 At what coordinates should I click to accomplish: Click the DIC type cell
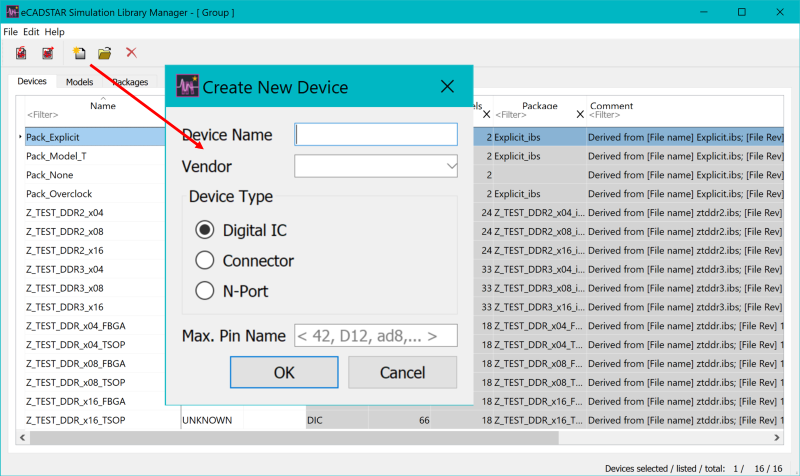[x=337, y=420]
